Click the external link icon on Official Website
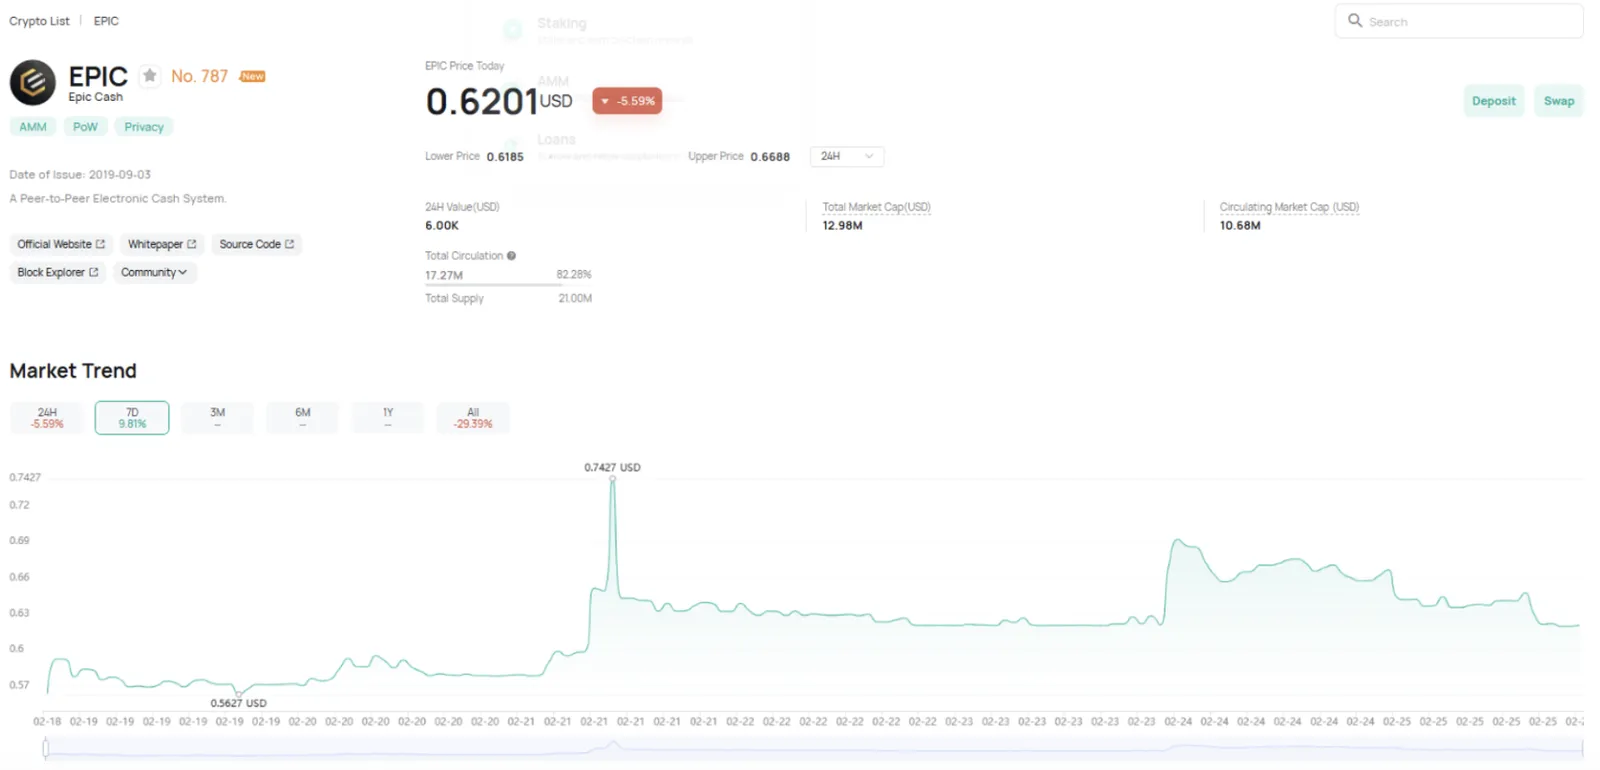 (100, 244)
